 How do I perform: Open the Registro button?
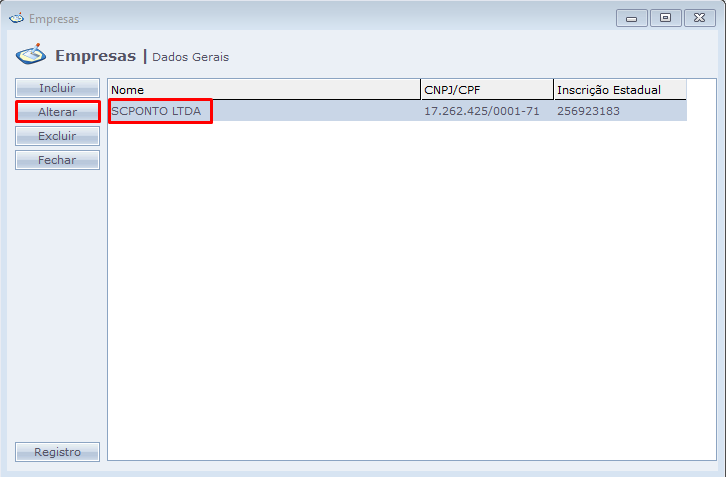(57, 452)
